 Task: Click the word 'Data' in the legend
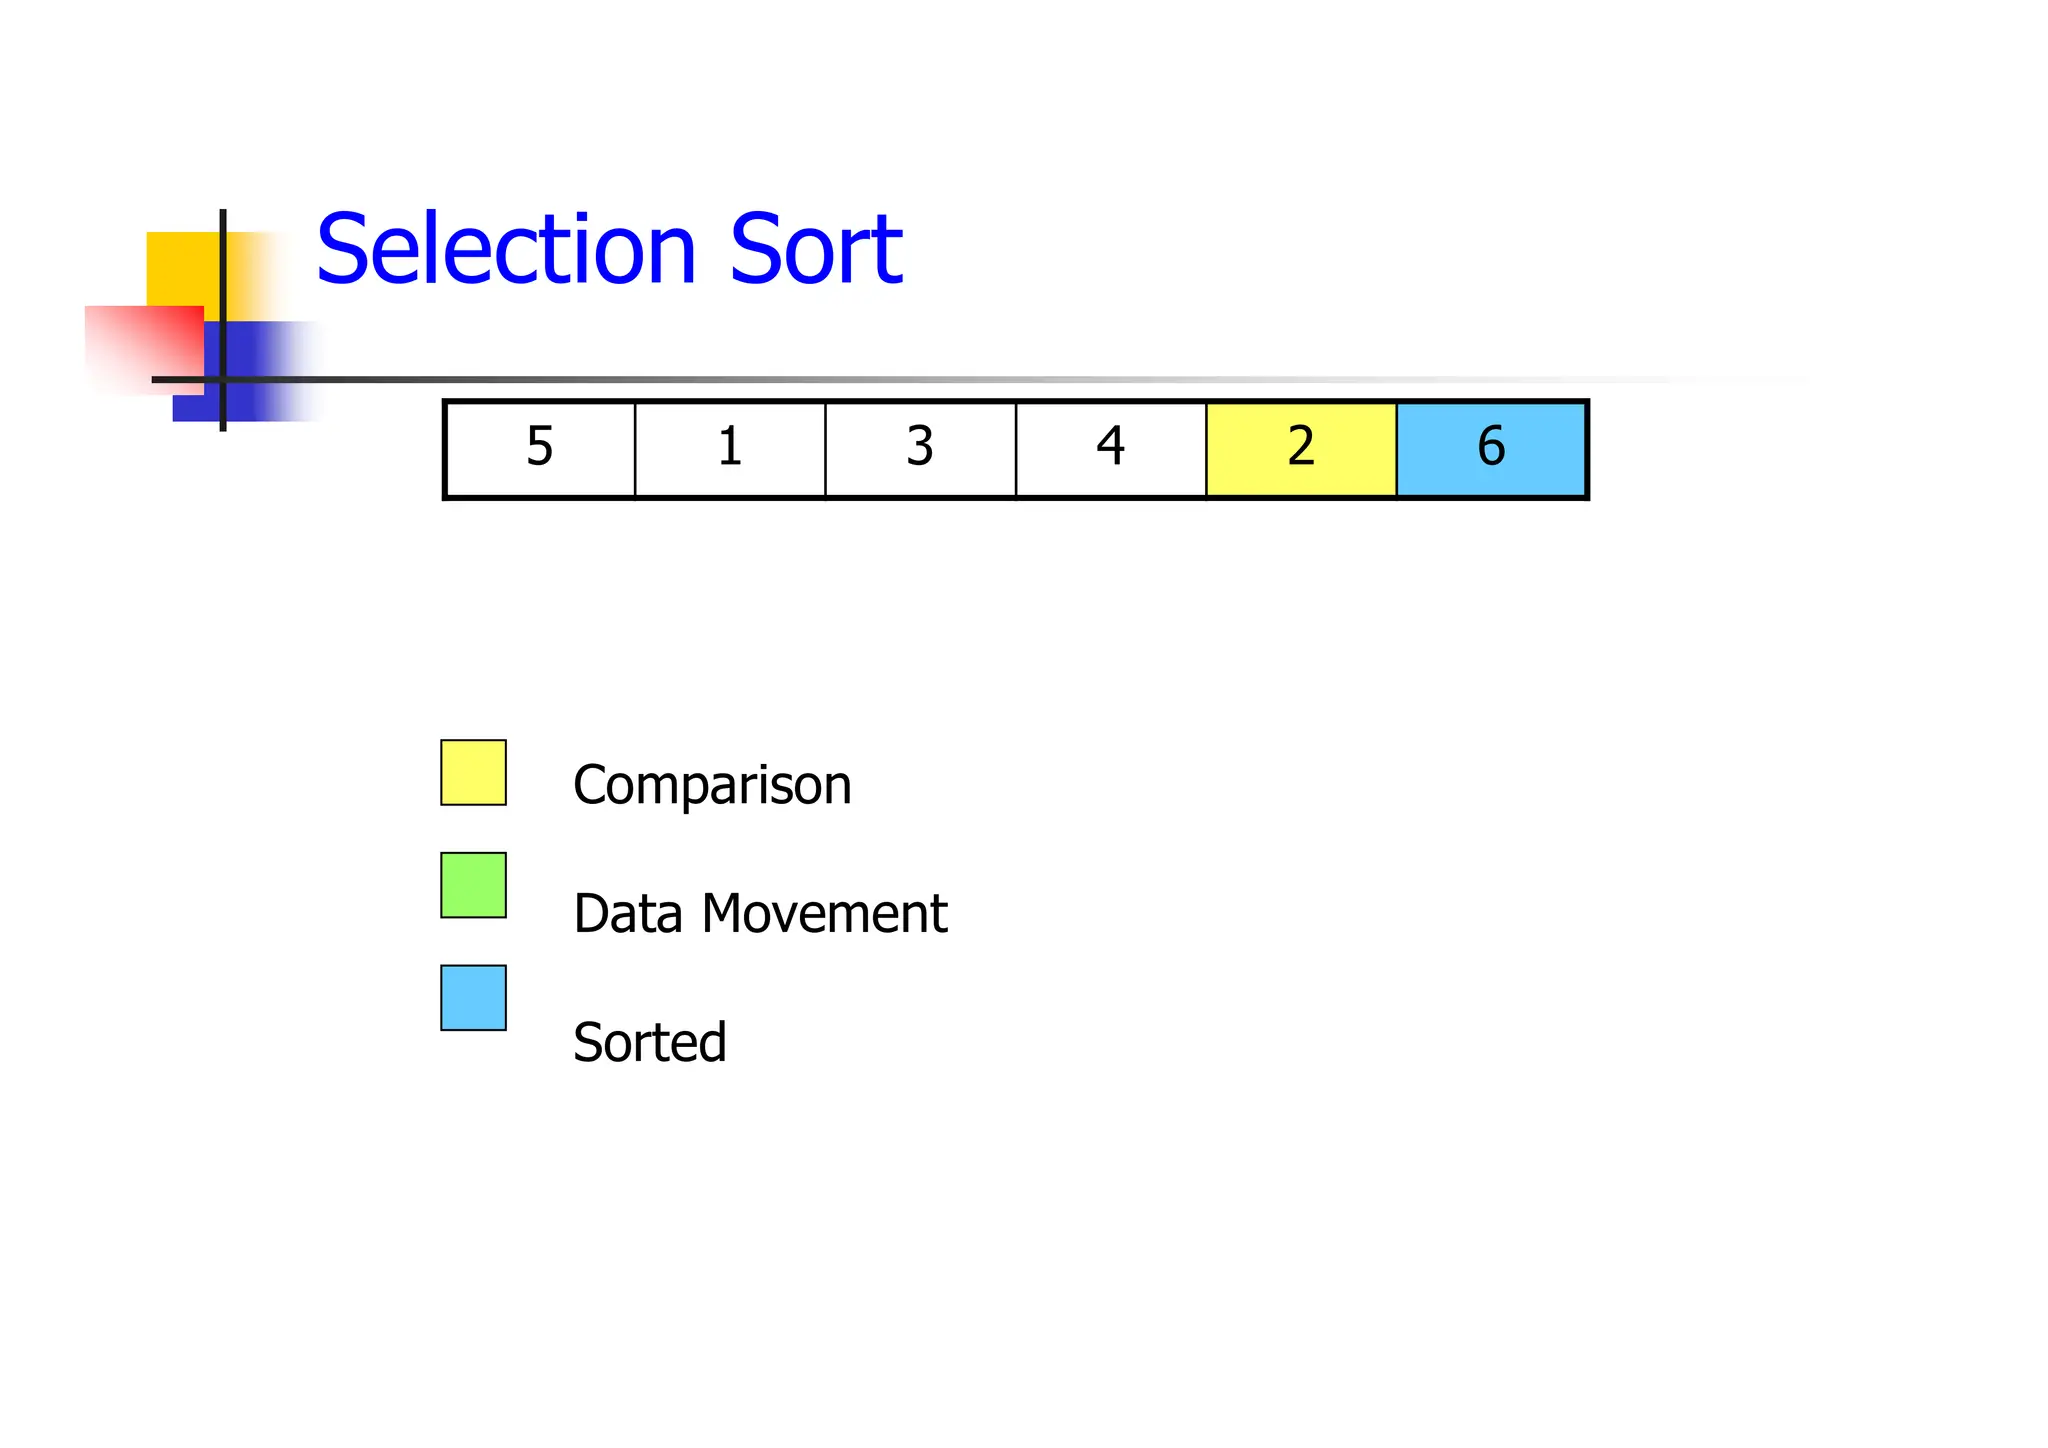pos(627,913)
